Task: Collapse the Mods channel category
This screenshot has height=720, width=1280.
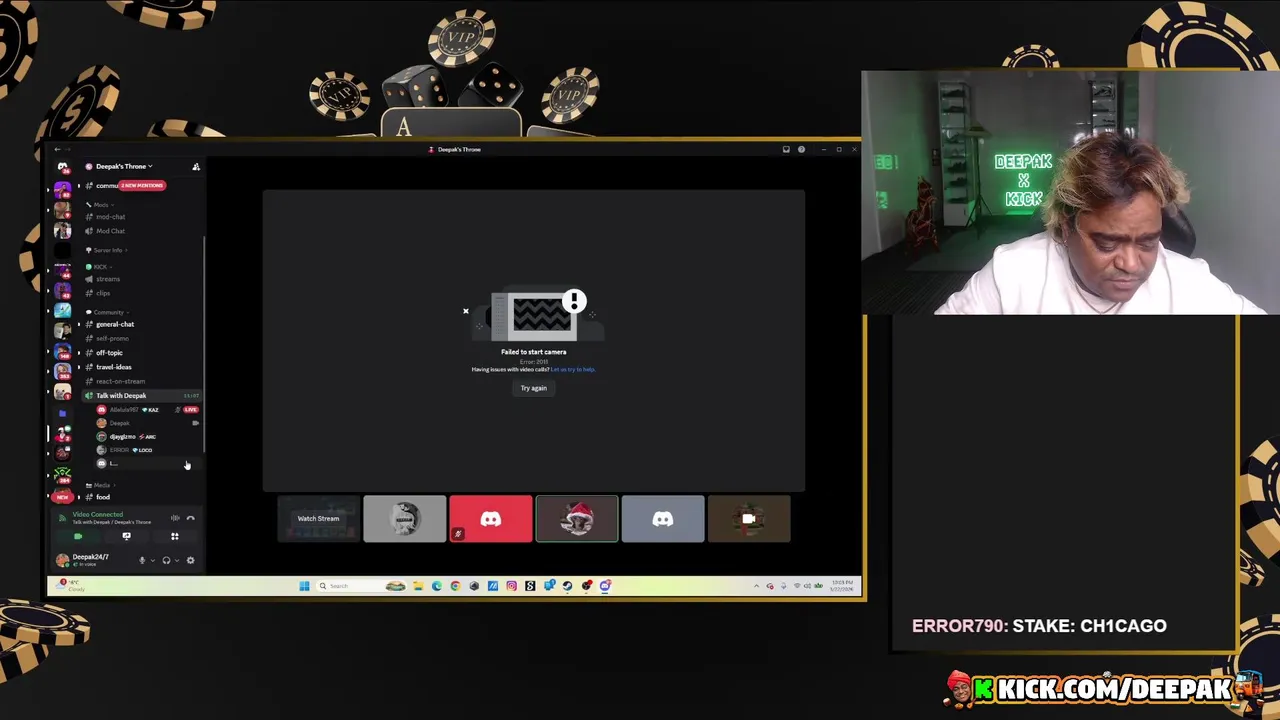Action: 98,205
